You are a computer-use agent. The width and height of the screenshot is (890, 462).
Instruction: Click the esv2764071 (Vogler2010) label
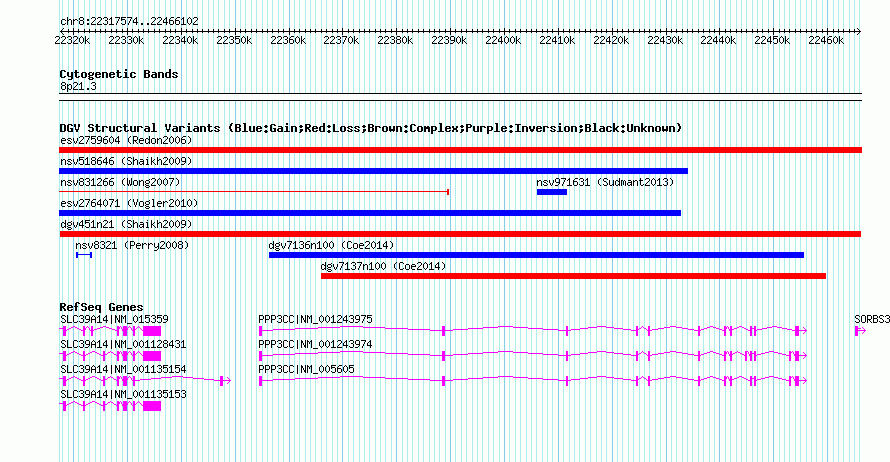(x=129, y=203)
